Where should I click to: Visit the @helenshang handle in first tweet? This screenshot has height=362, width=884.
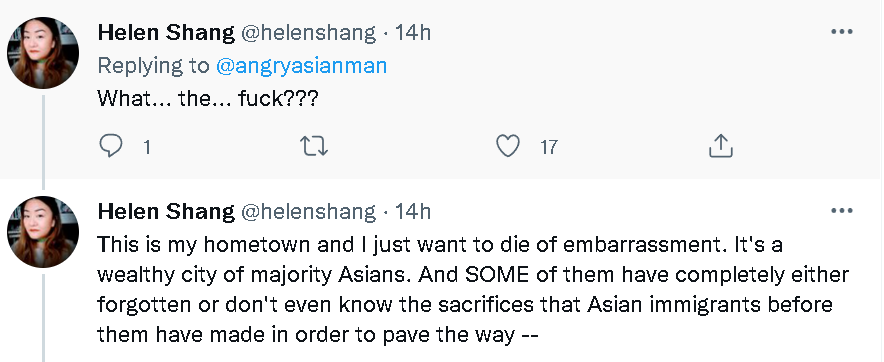tap(308, 33)
